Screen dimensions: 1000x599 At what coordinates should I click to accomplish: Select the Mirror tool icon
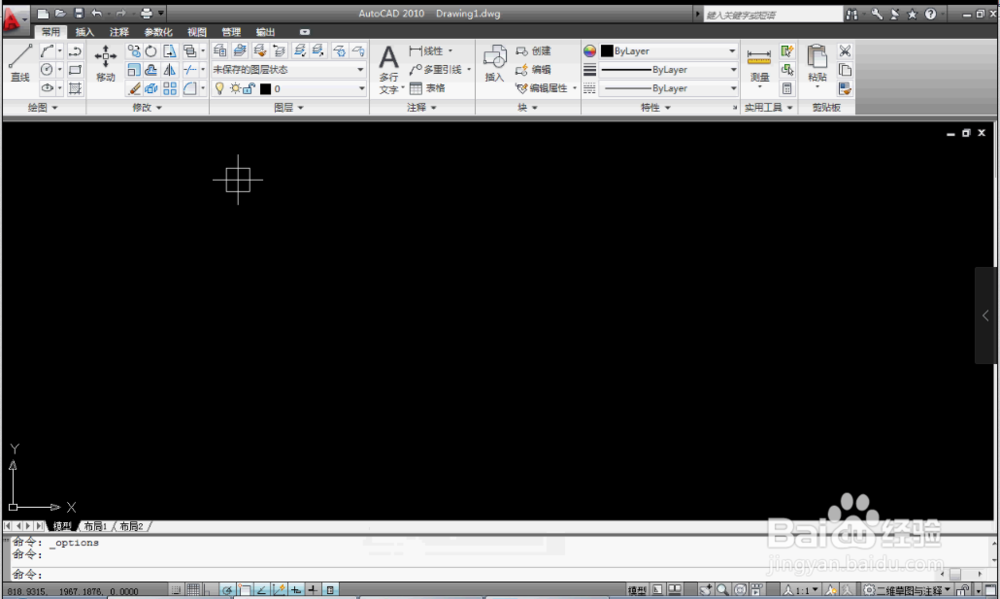coord(170,70)
